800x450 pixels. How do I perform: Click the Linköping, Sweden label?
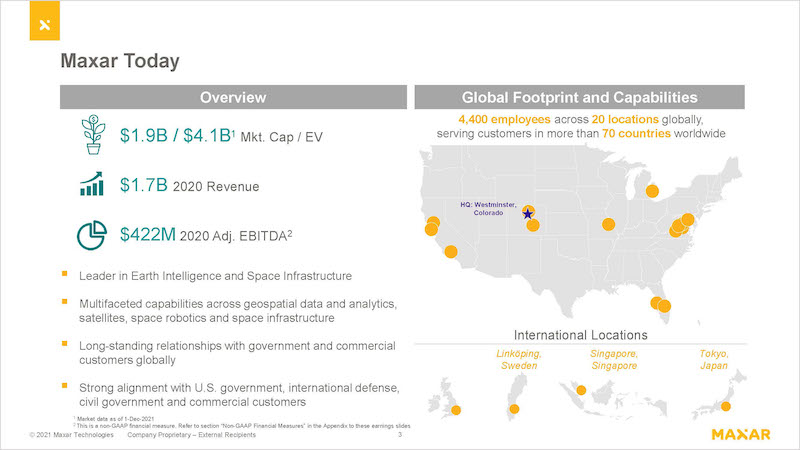(519, 360)
